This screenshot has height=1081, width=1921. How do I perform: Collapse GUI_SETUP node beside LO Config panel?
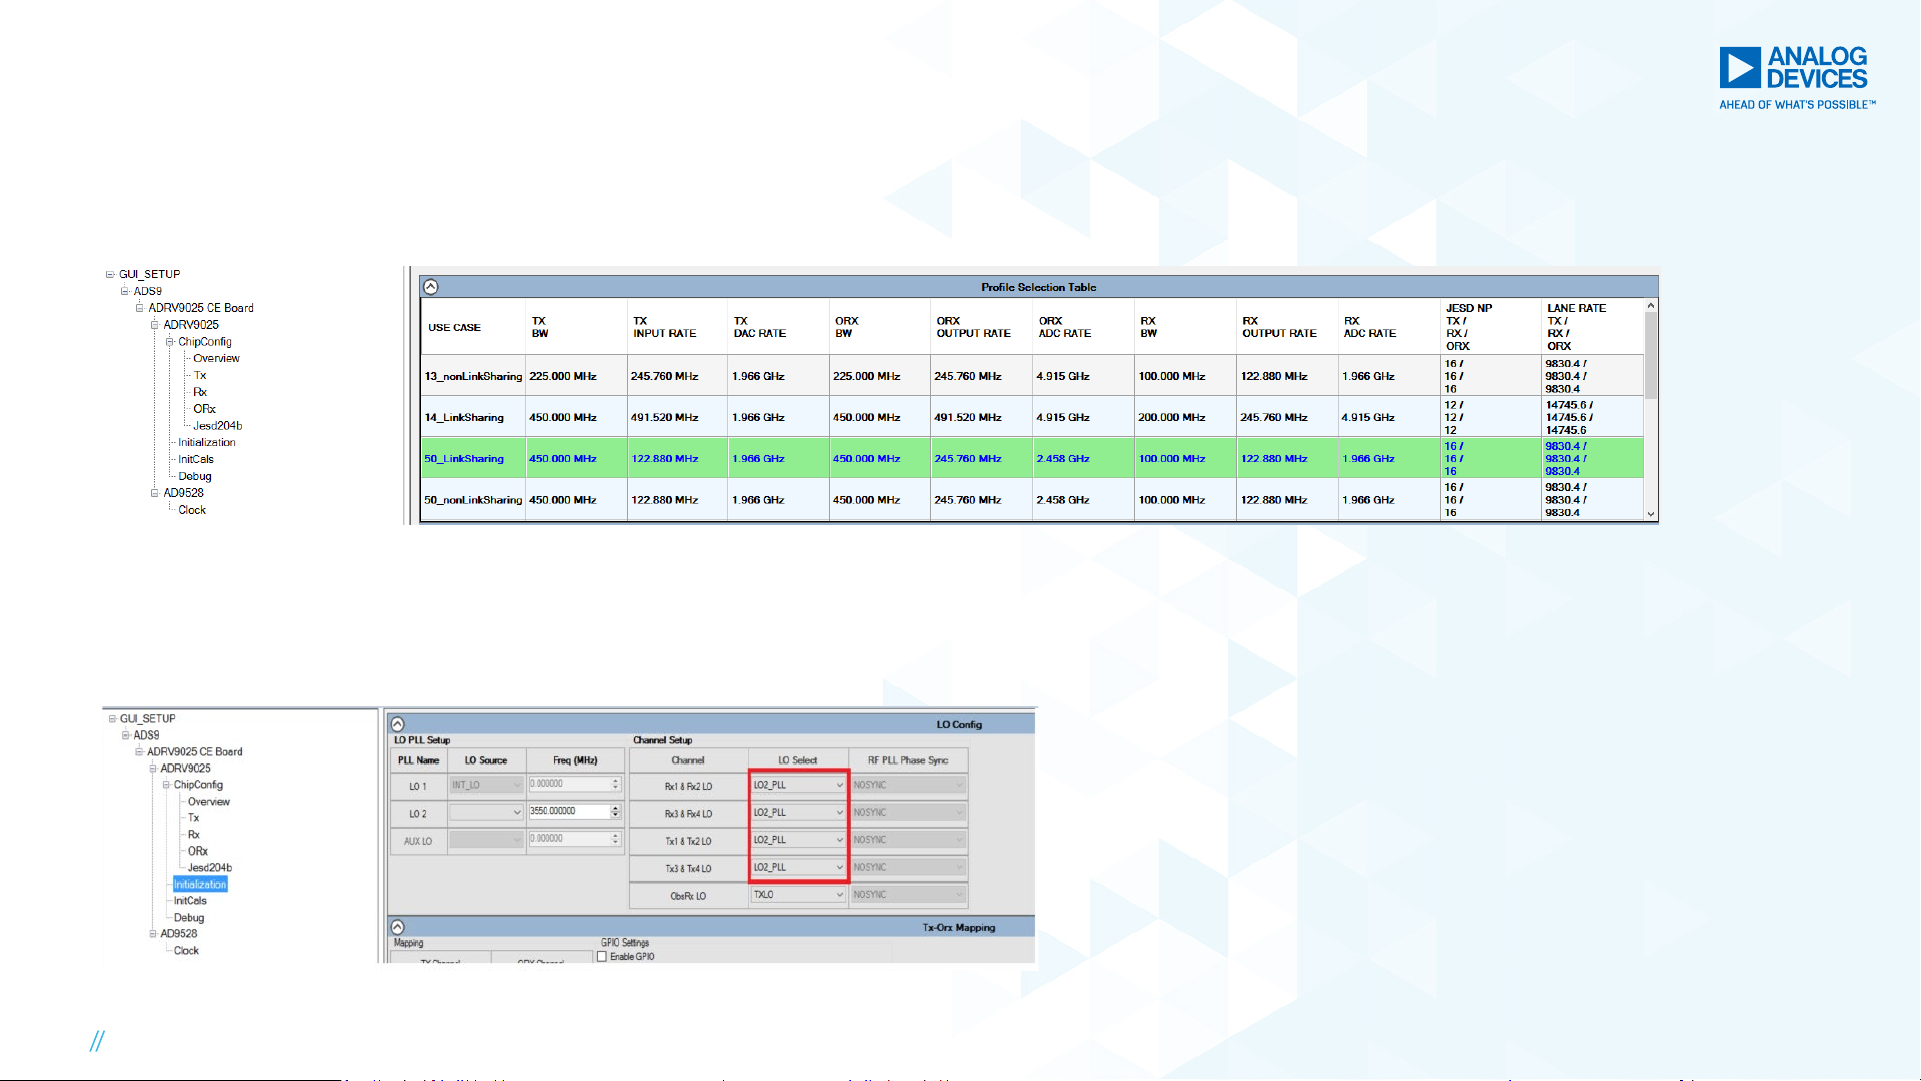111,718
